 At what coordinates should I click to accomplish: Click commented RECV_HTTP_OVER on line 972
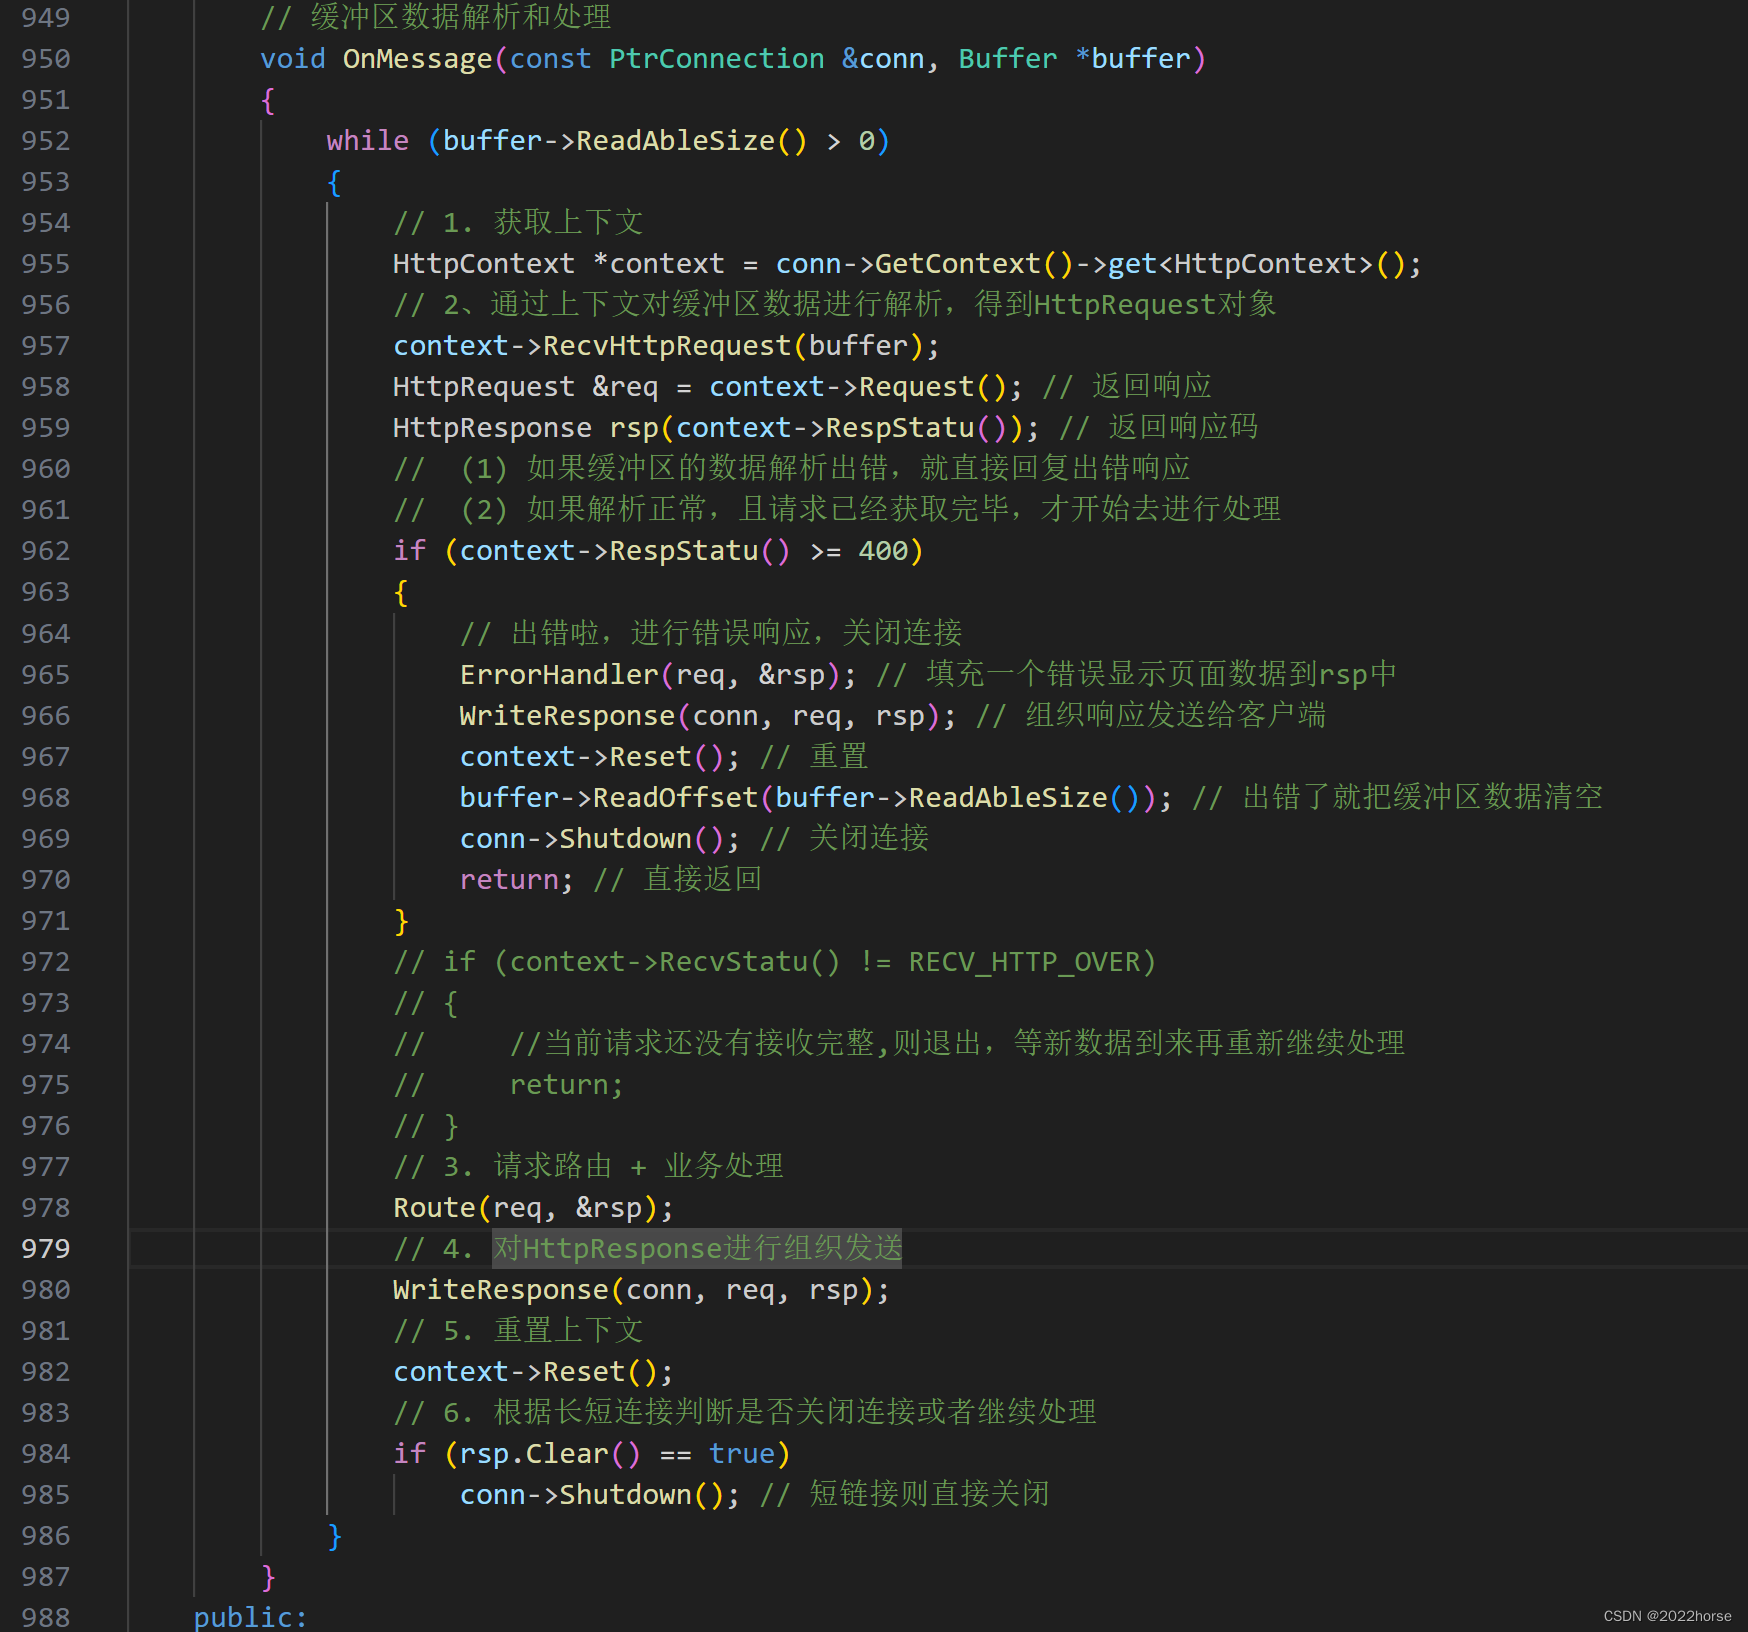pyautogui.click(x=1024, y=962)
